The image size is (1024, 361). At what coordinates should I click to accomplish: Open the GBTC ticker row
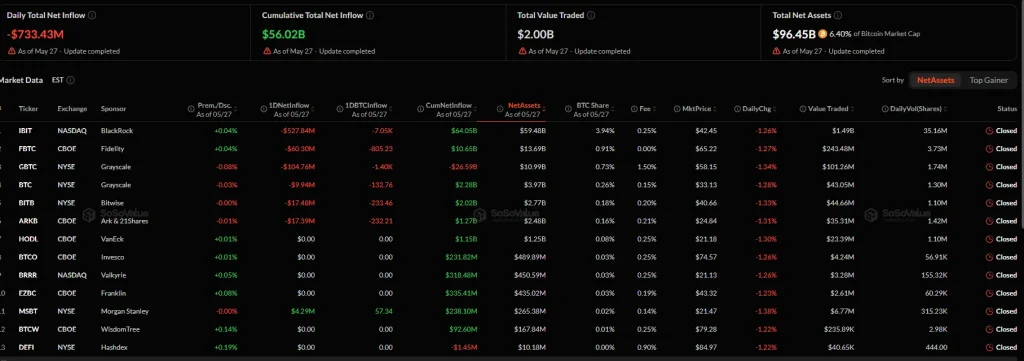[27, 166]
